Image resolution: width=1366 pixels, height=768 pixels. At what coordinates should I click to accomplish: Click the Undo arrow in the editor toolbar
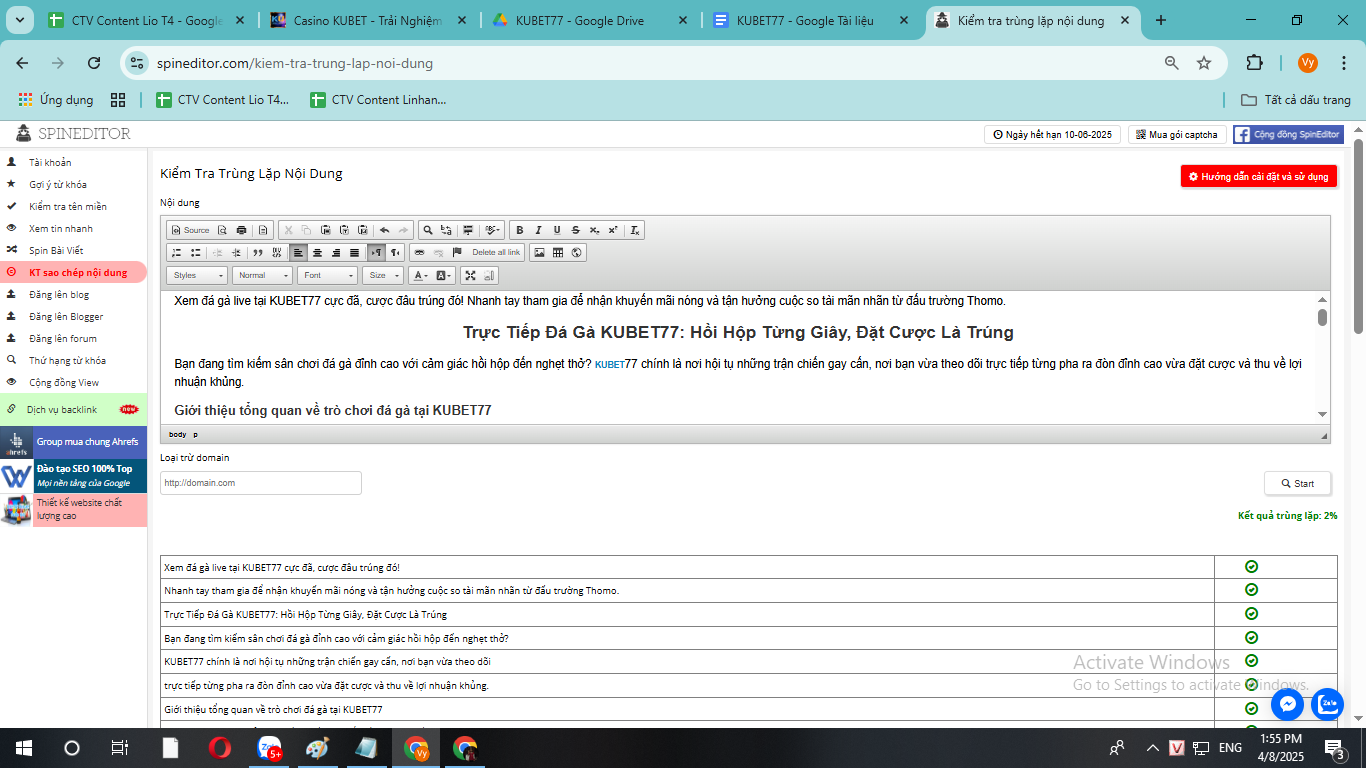pyautogui.click(x=384, y=230)
